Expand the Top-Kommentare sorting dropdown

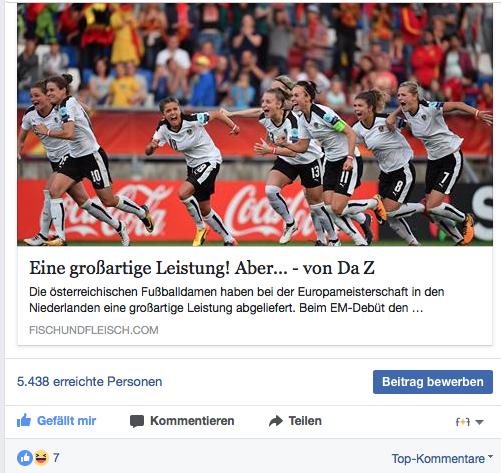490,456
